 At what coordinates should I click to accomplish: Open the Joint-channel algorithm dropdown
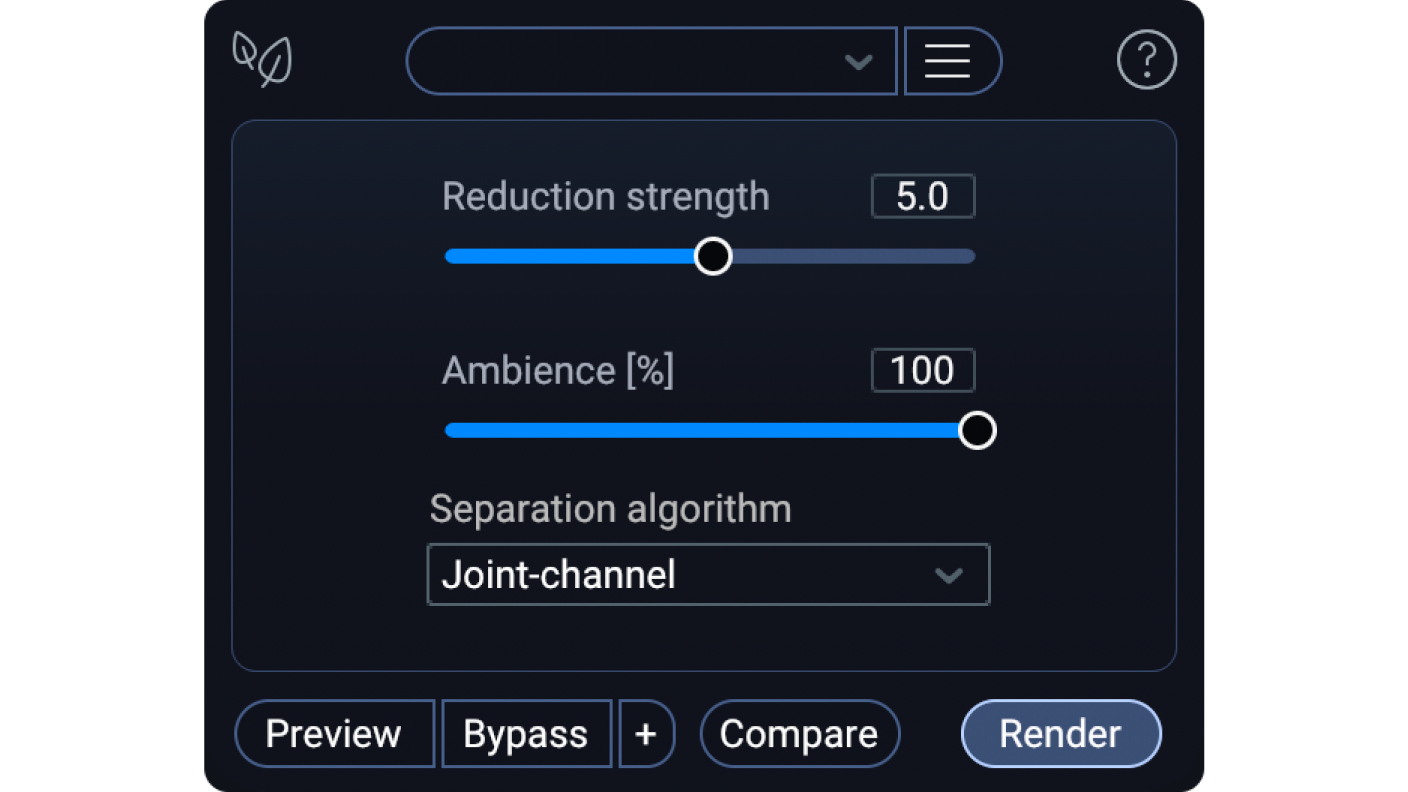tap(708, 575)
